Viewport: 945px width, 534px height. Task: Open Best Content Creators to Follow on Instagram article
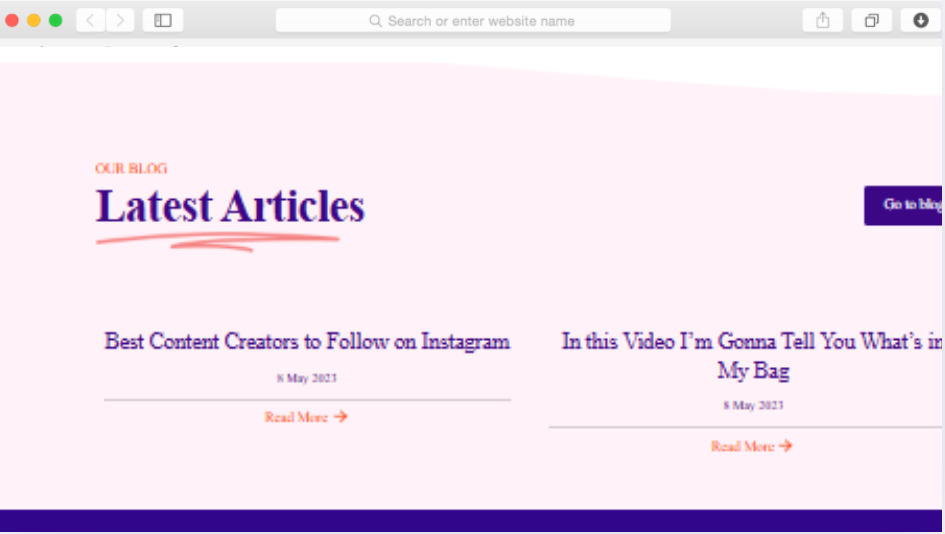[x=307, y=342]
